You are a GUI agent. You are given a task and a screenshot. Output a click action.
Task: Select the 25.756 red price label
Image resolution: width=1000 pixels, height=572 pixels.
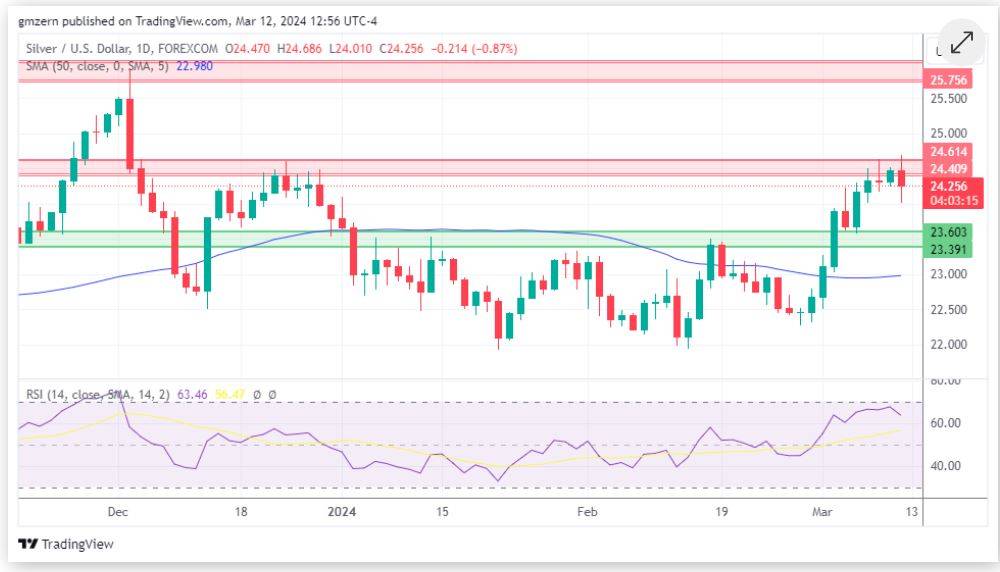[x=948, y=80]
